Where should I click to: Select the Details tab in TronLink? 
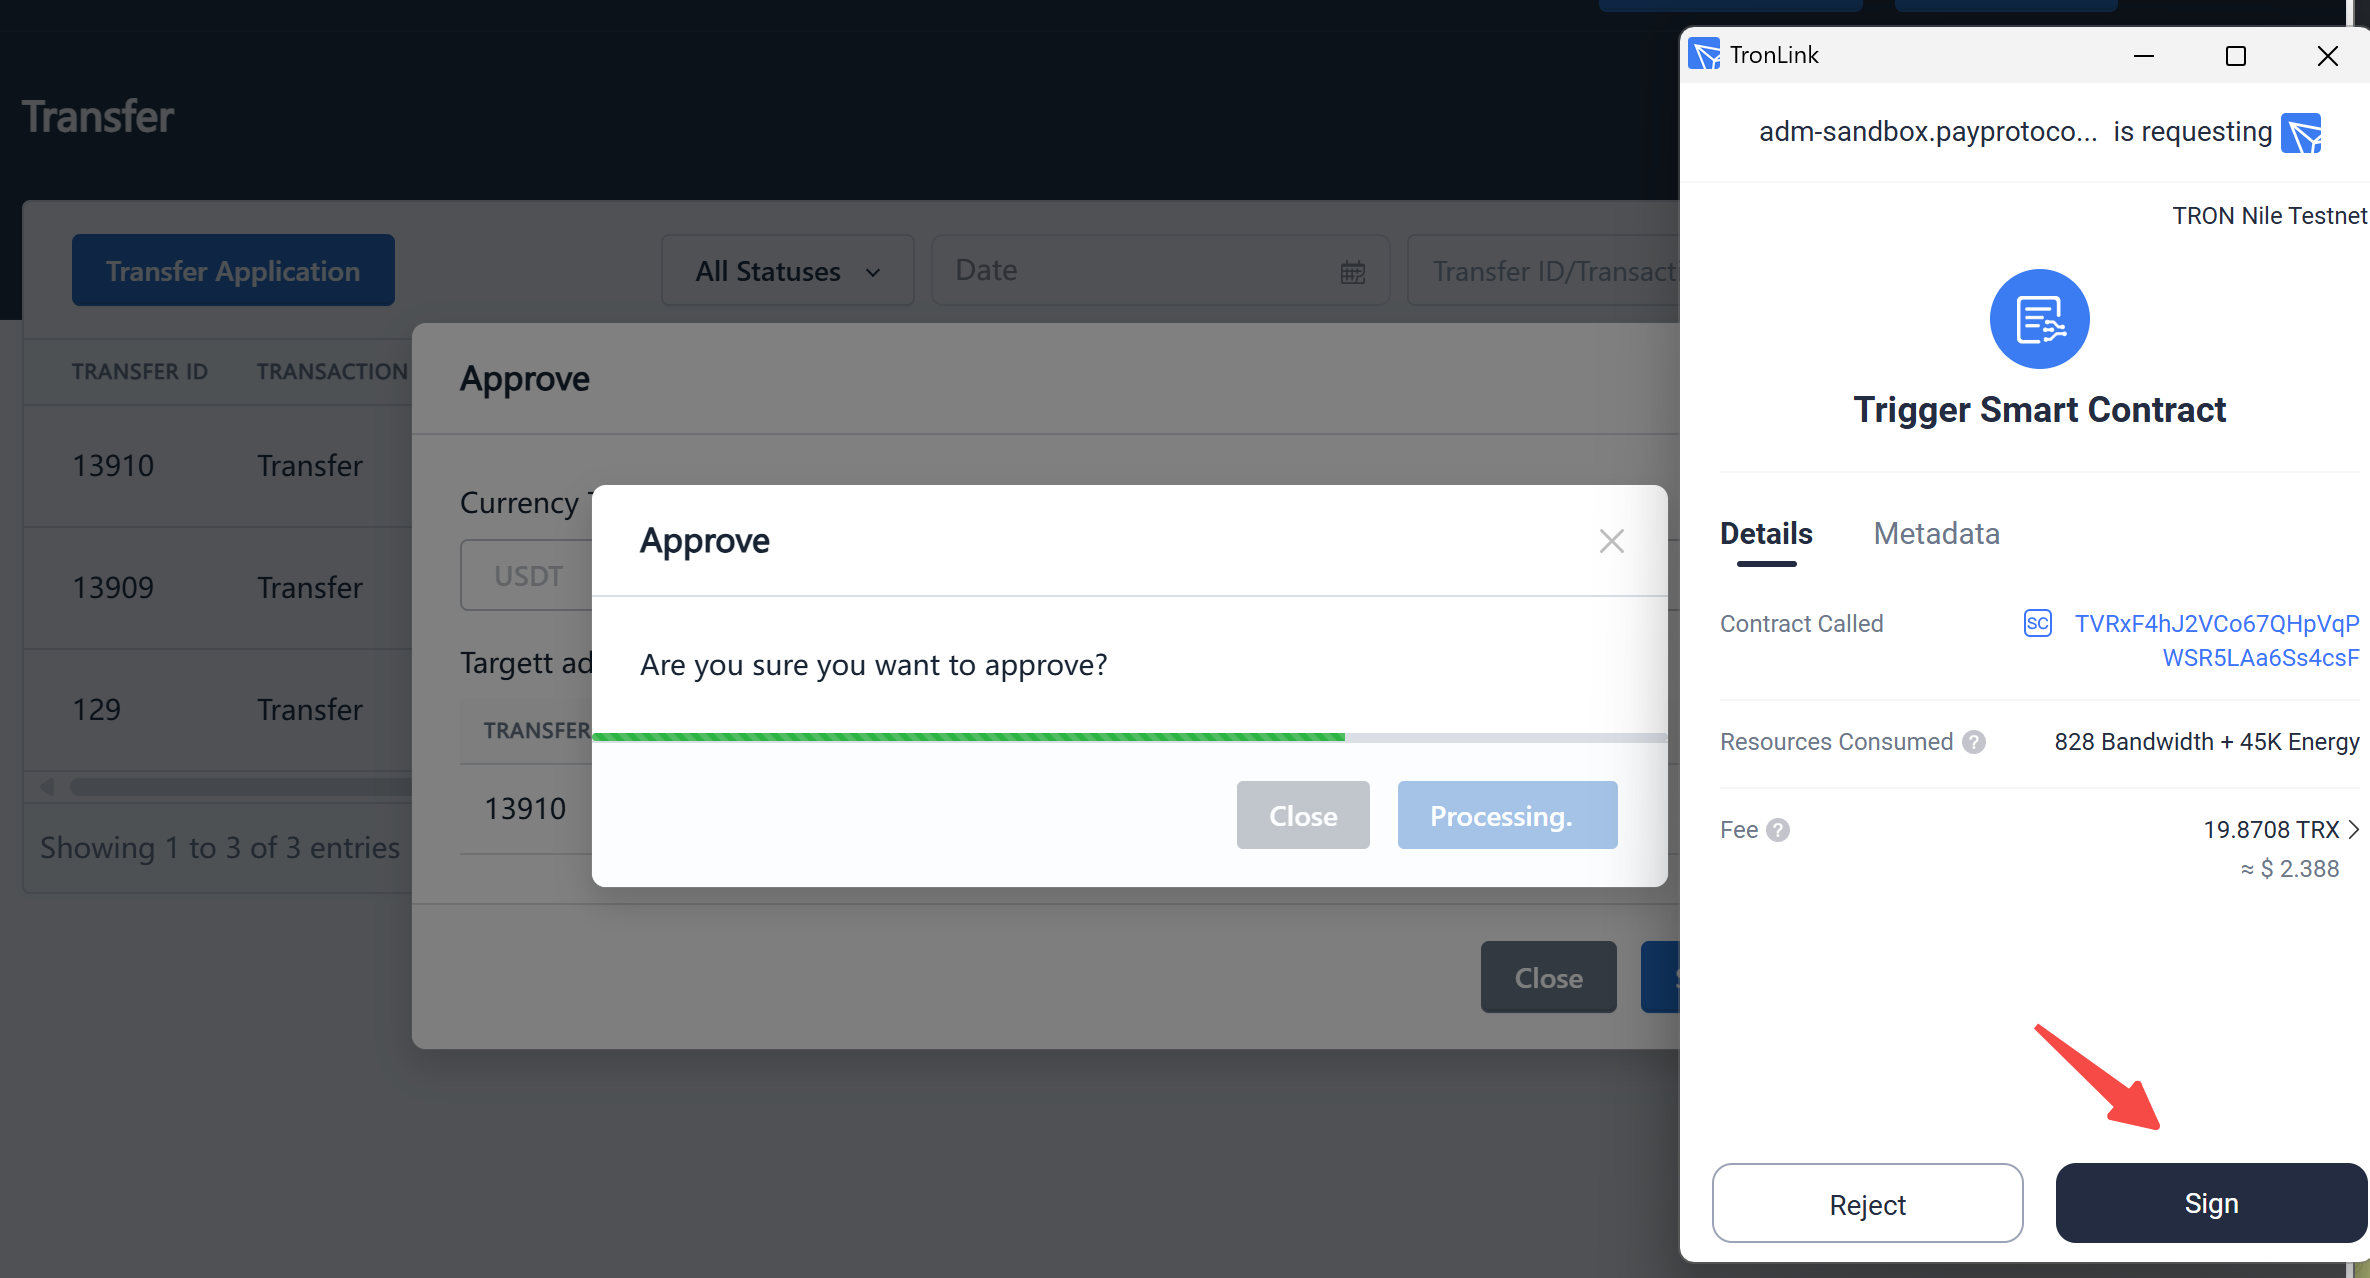pyautogui.click(x=1764, y=532)
